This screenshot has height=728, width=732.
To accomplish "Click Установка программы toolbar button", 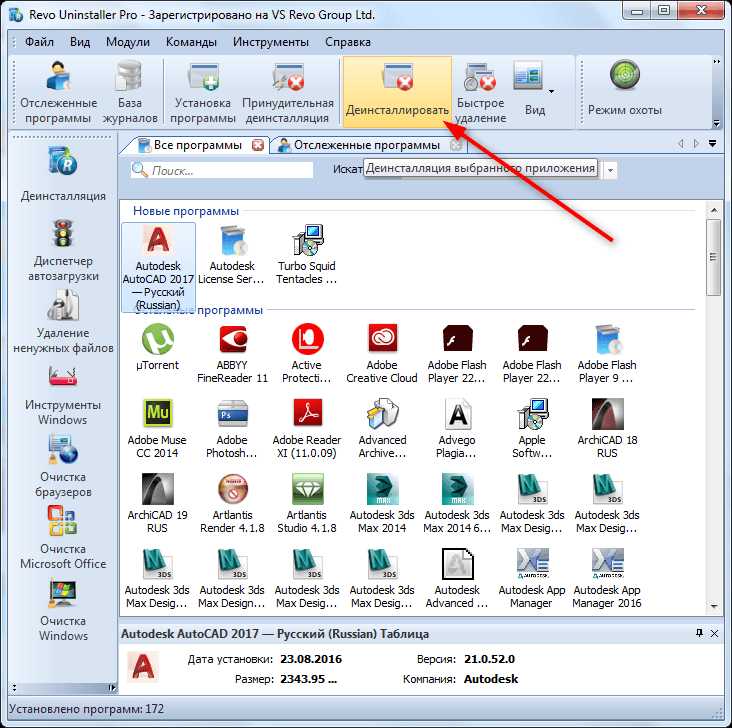I will [x=203, y=92].
